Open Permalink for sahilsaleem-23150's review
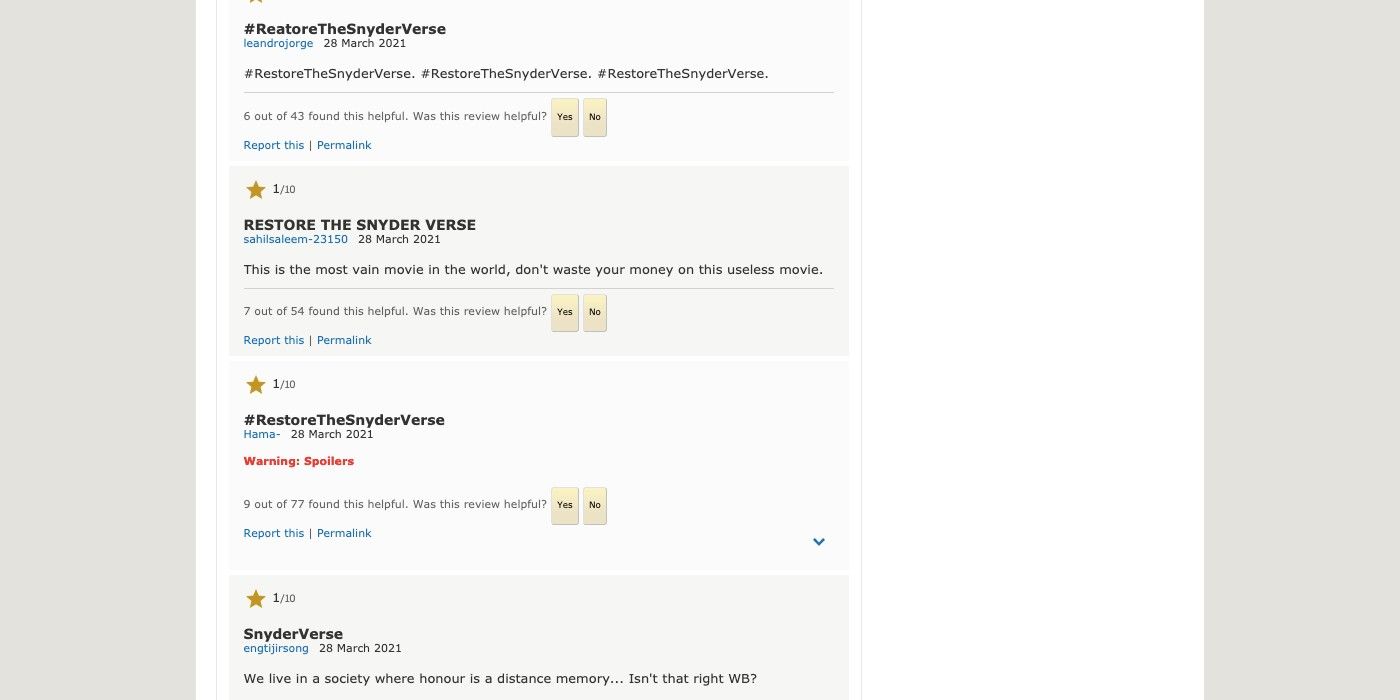Image resolution: width=1400 pixels, height=700 pixels. 344,340
